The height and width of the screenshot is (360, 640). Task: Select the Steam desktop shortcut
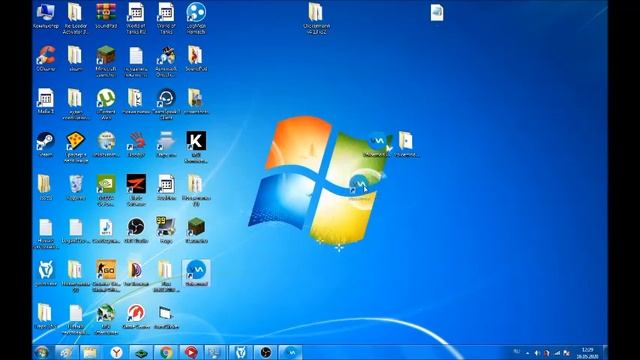click(x=45, y=142)
